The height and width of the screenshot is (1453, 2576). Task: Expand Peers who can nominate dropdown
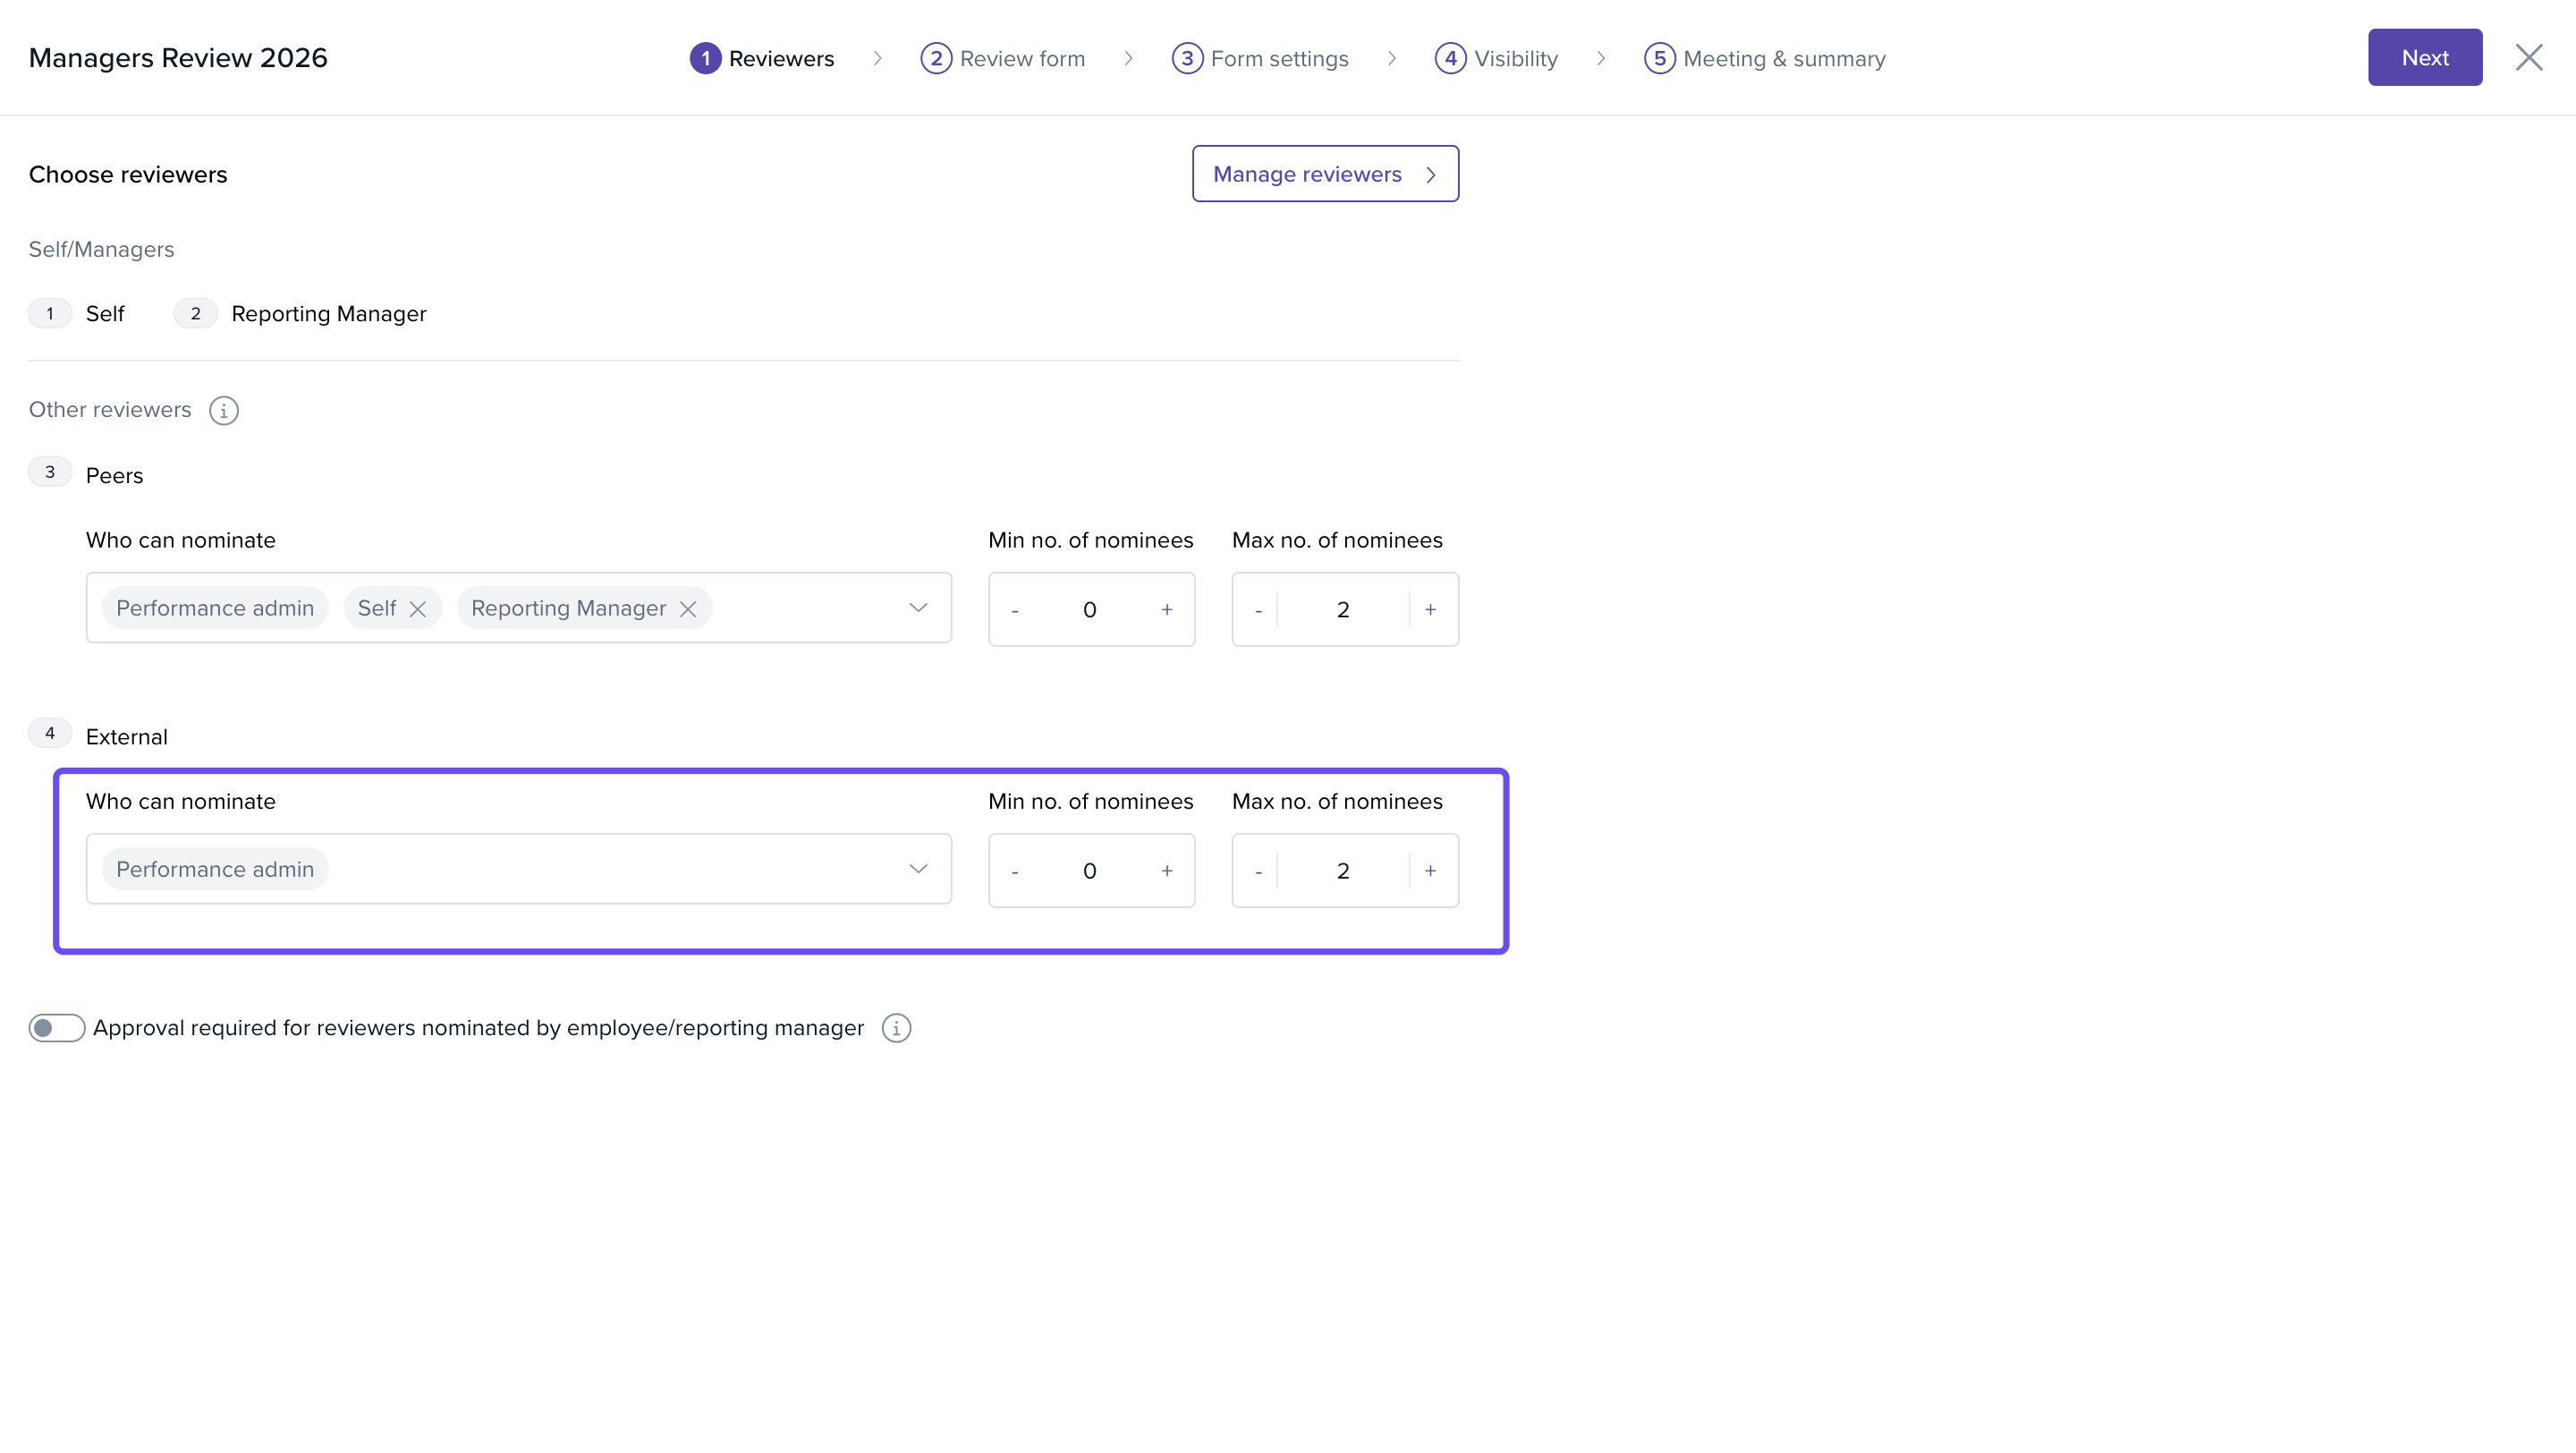[x=918, y=608]
